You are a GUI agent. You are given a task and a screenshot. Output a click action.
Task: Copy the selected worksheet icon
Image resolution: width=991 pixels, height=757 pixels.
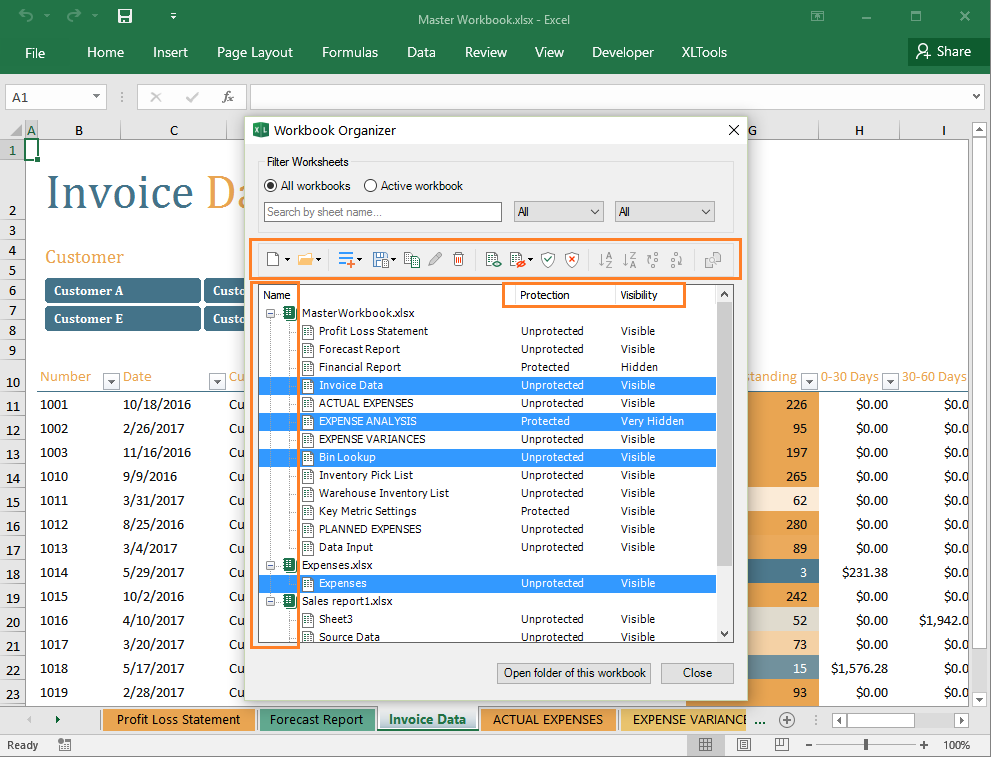tap(412, 259)
